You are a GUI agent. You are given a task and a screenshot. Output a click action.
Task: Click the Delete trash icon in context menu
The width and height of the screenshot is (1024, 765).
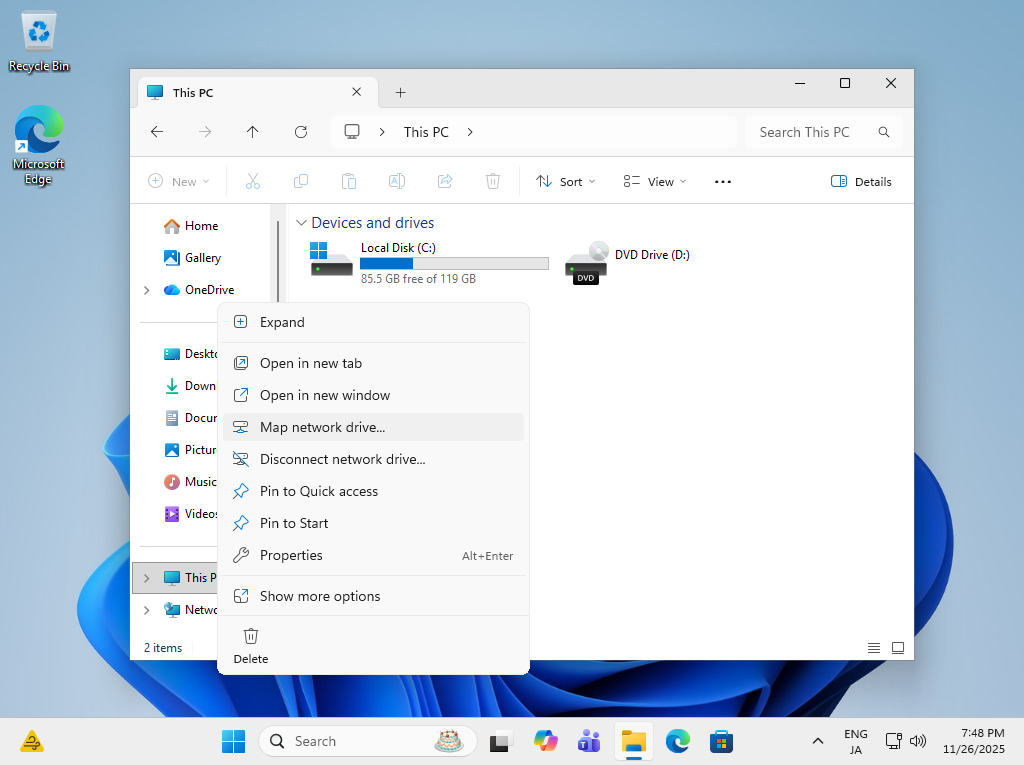(x=251, y=636)
